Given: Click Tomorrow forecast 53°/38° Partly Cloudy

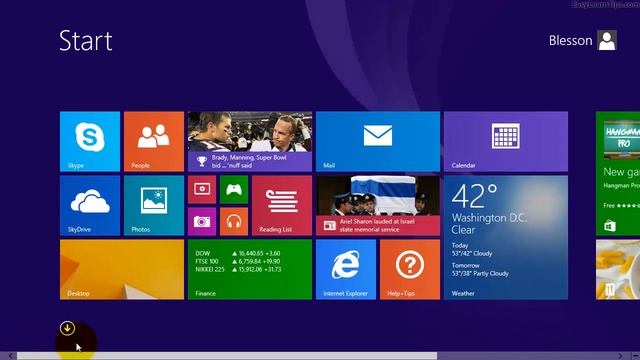Looking at the screenshot, I should tap(480, 269).
